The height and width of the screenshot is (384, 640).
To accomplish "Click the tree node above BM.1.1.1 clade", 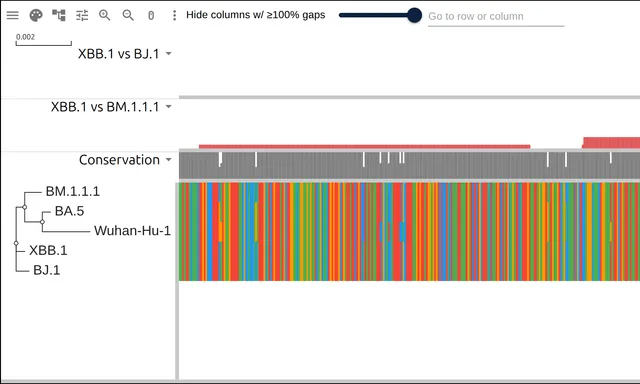I will tap(24, 207).
